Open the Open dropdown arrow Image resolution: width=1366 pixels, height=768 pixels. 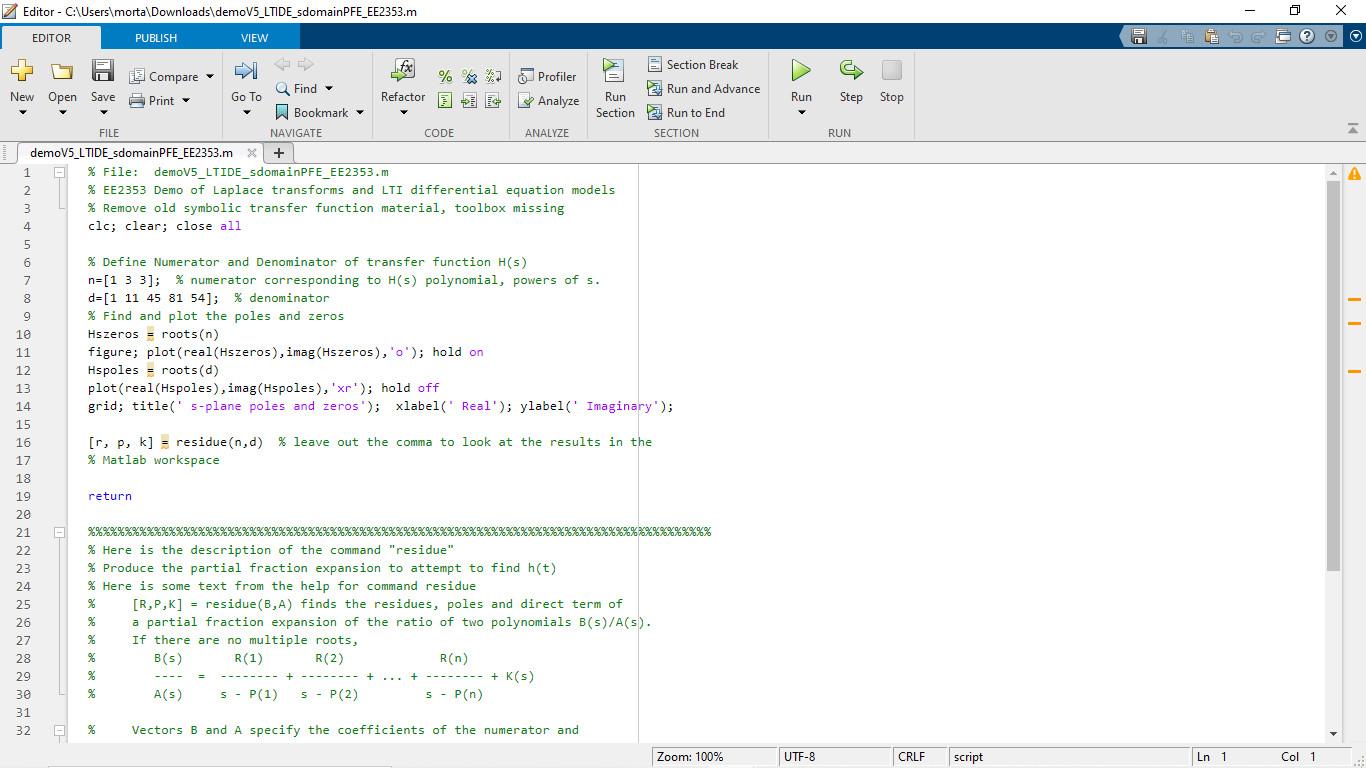62,112
